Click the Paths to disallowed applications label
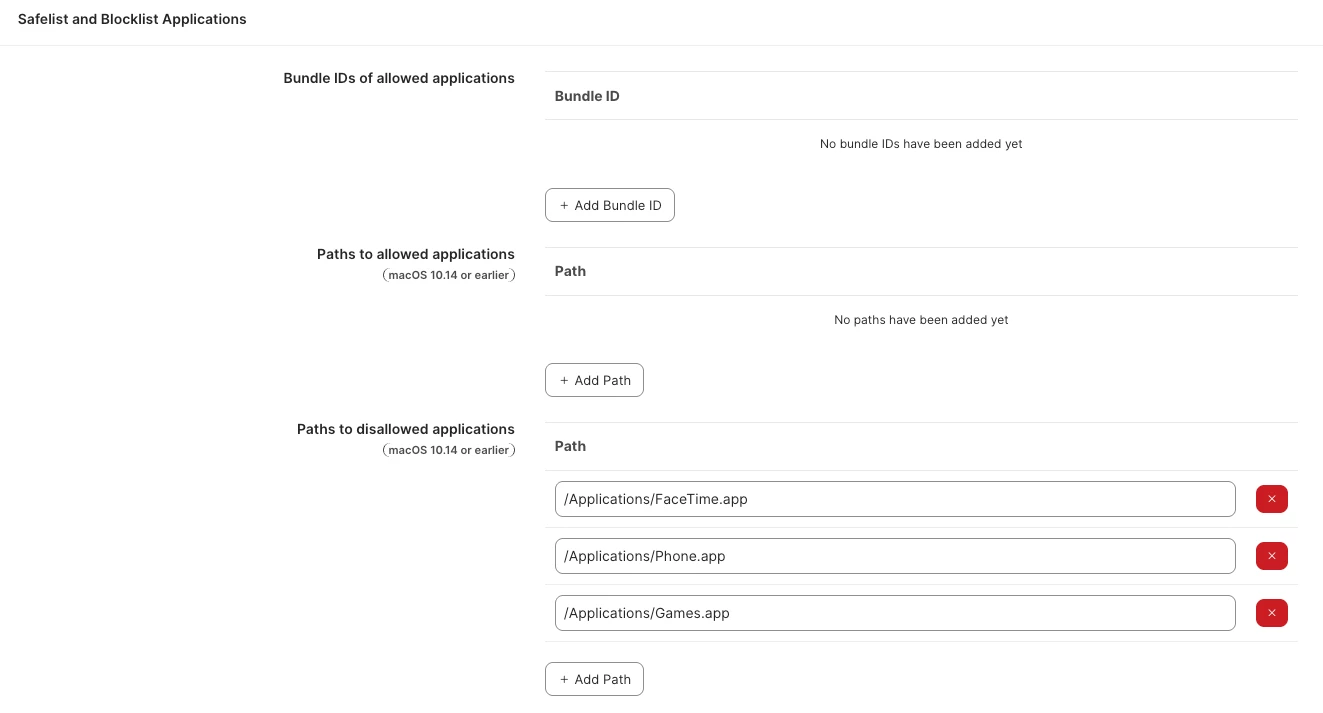This screenshot has width=1323, height=713. tap(406, 429)
